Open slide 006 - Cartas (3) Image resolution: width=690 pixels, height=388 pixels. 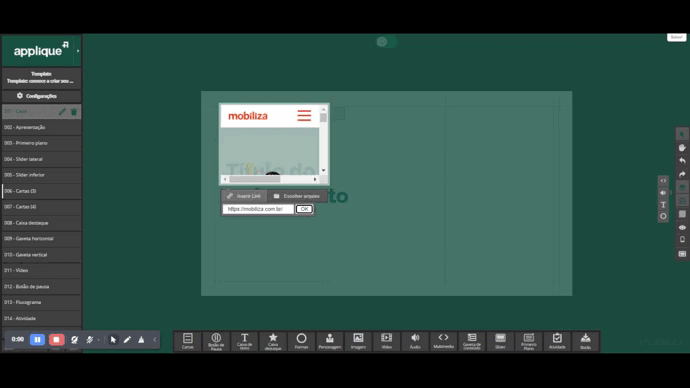point(41,191)
